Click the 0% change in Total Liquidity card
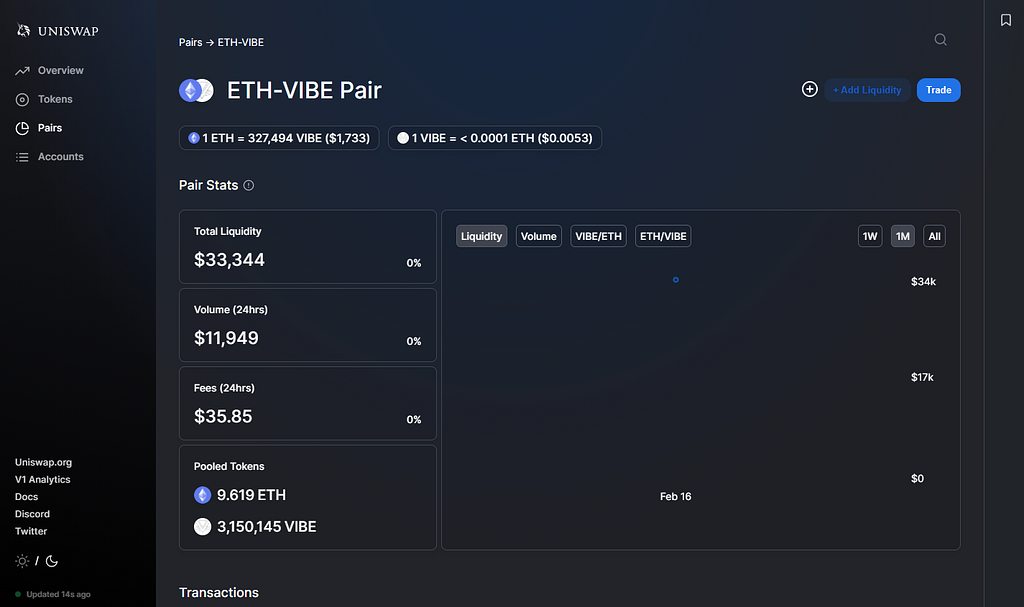 coord(414,263)
